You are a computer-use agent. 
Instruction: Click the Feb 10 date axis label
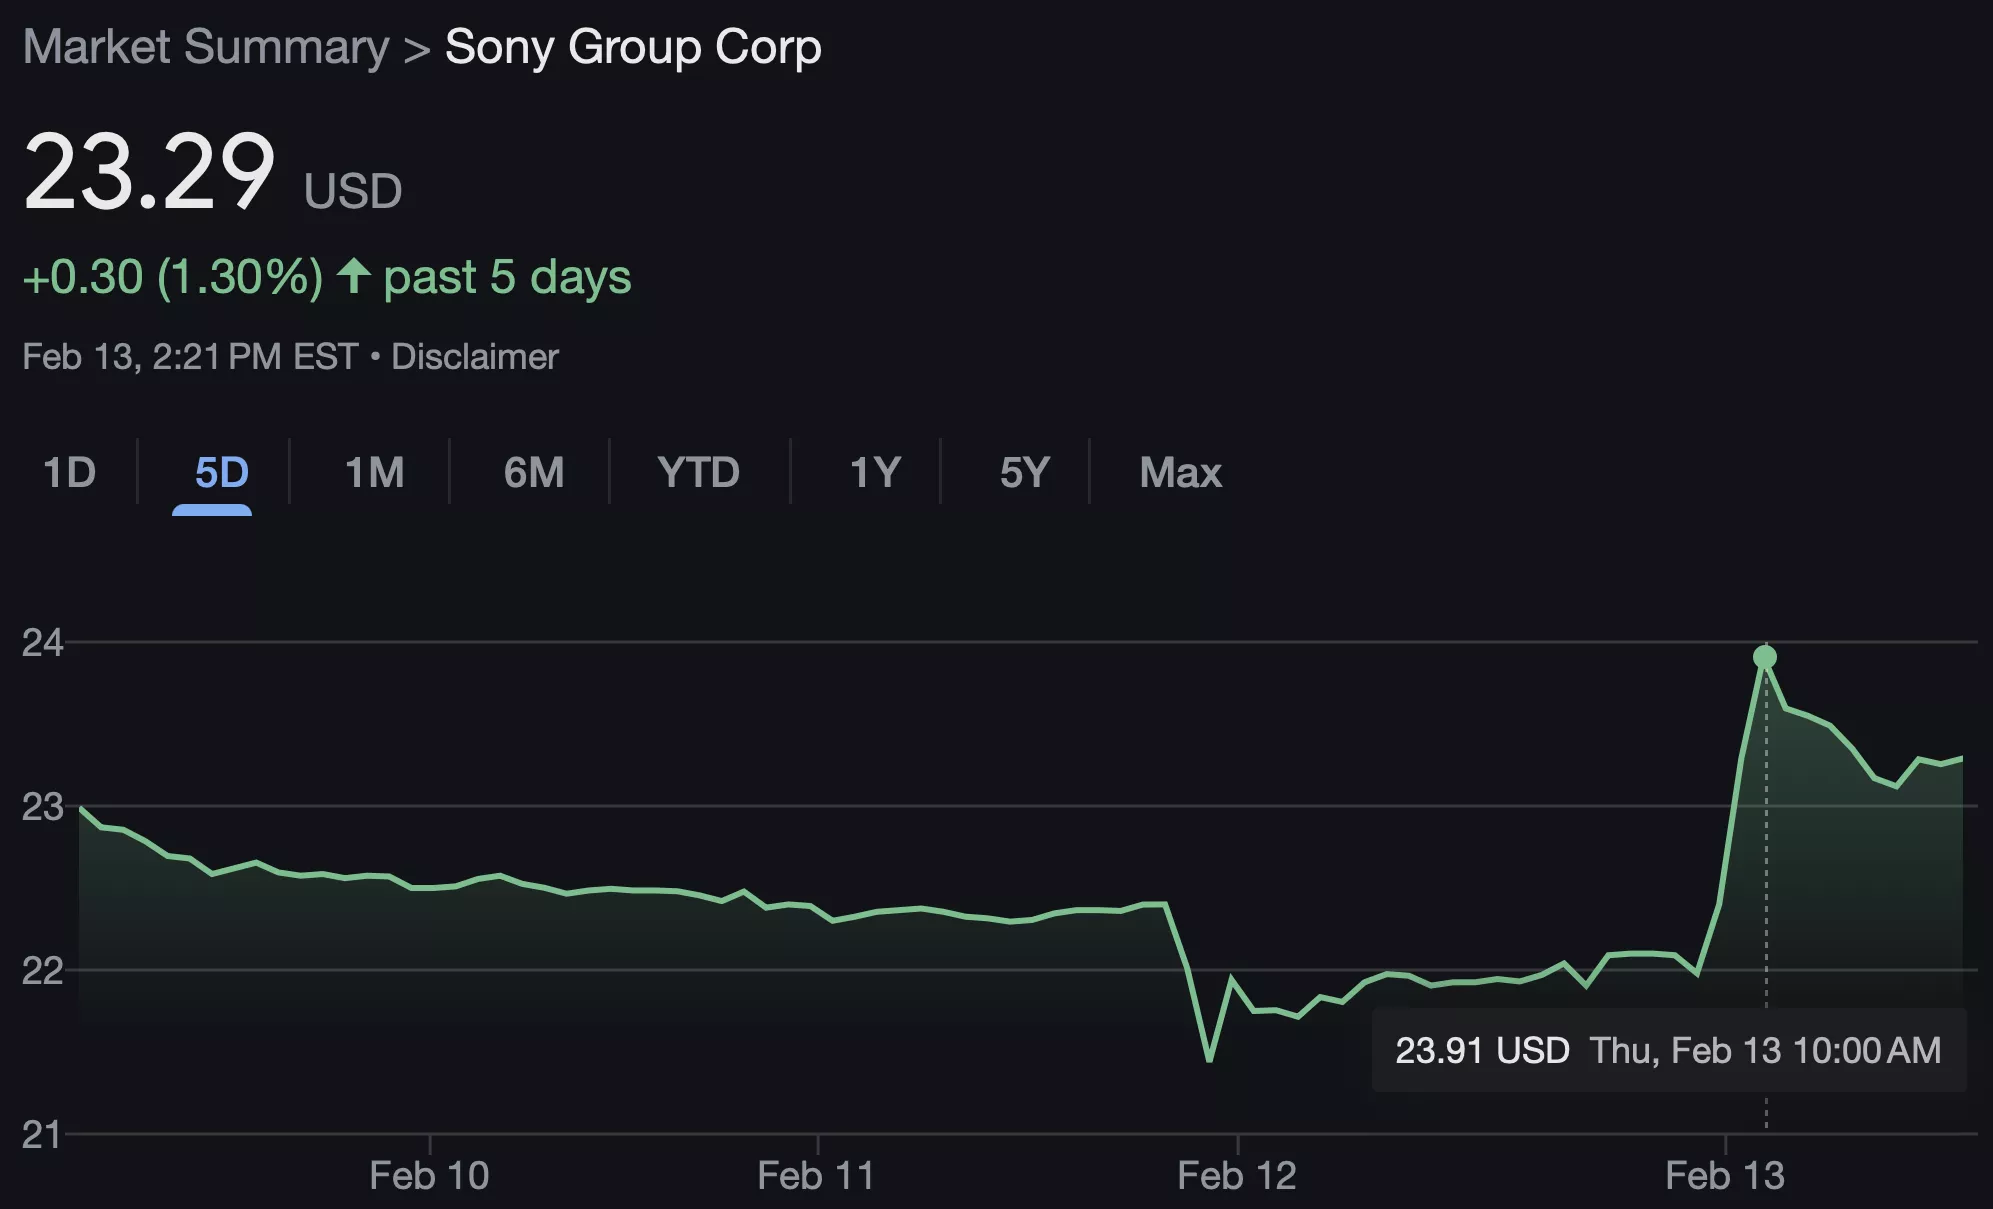click(x=429, y=1176)
